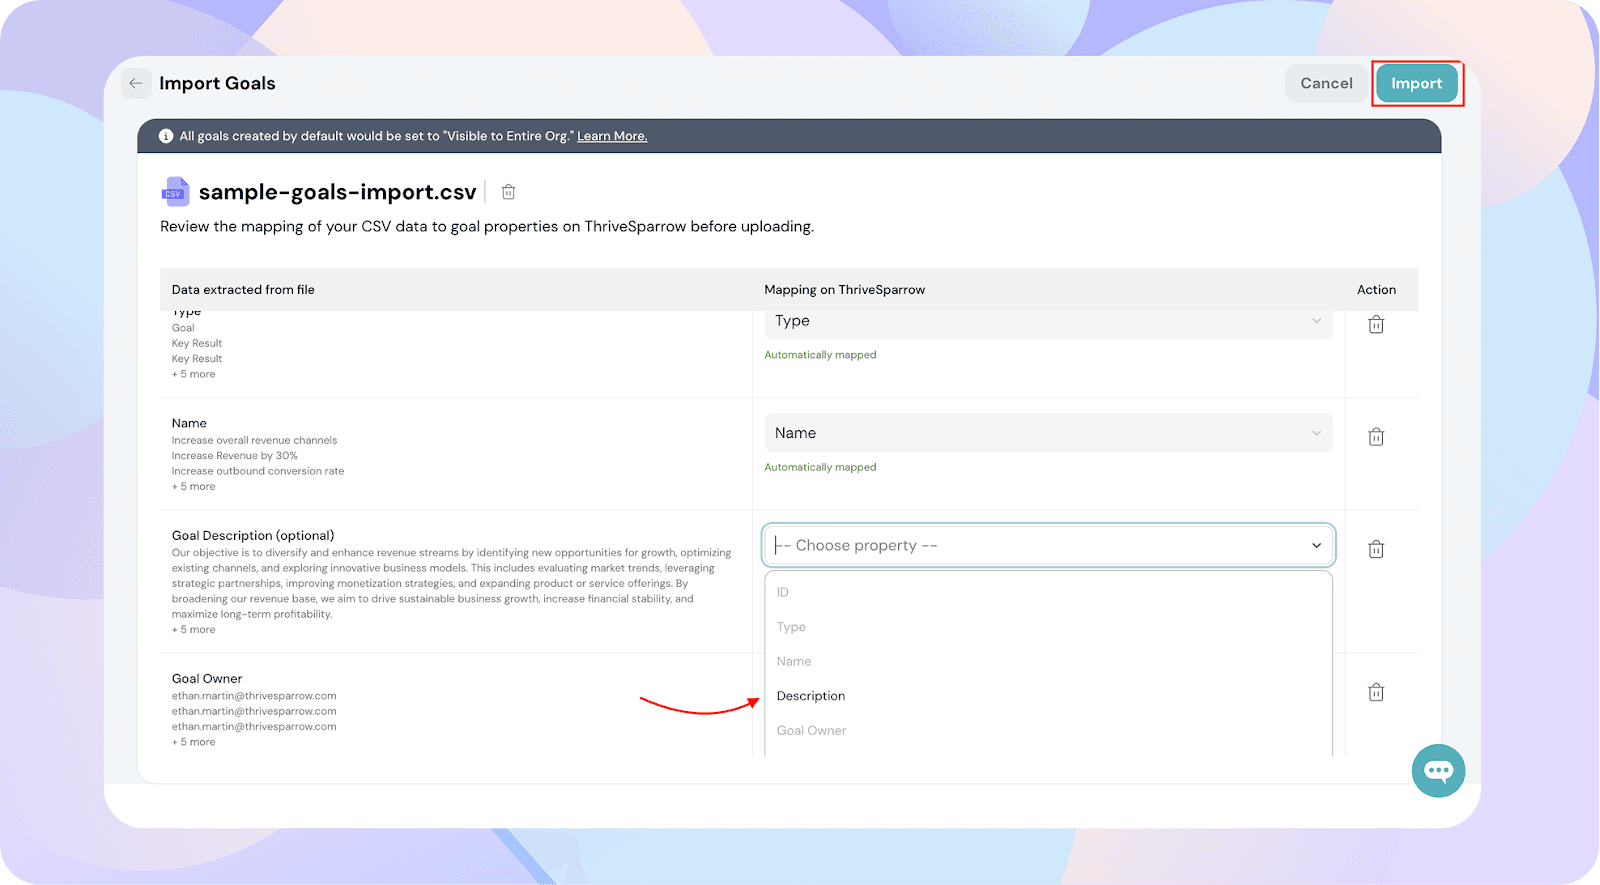1600x885 pixels.
Task: Click the Import button
Action: click(x=1416, y=83)
